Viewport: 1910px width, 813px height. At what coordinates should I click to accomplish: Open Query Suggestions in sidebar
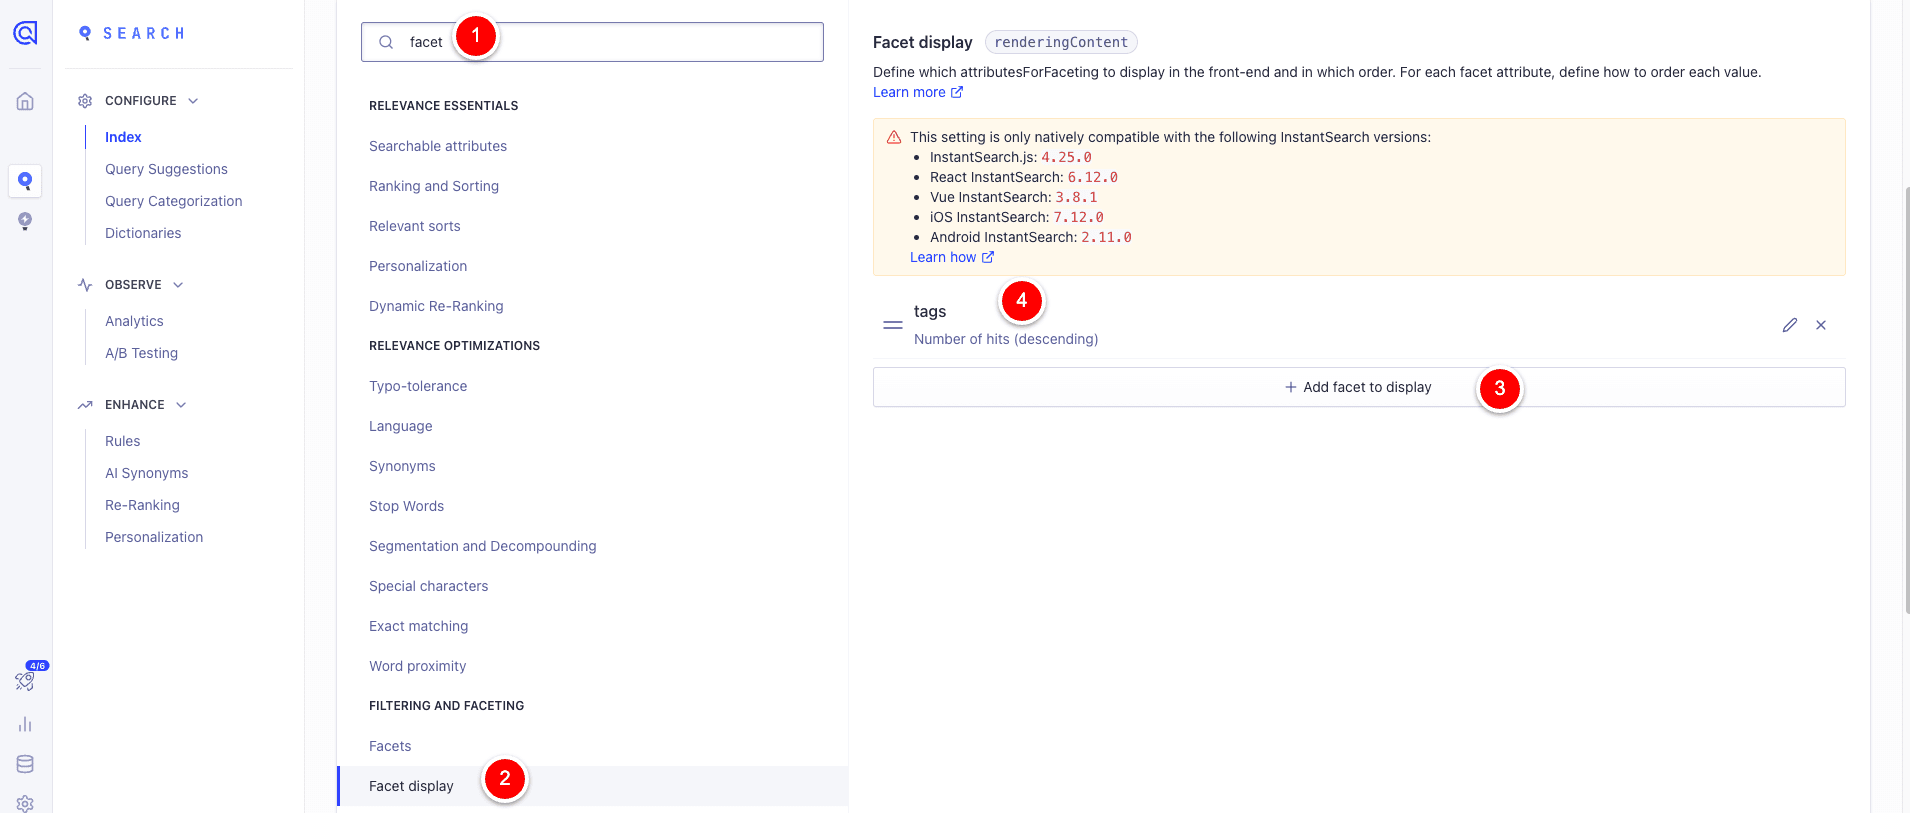click(166, 169)
